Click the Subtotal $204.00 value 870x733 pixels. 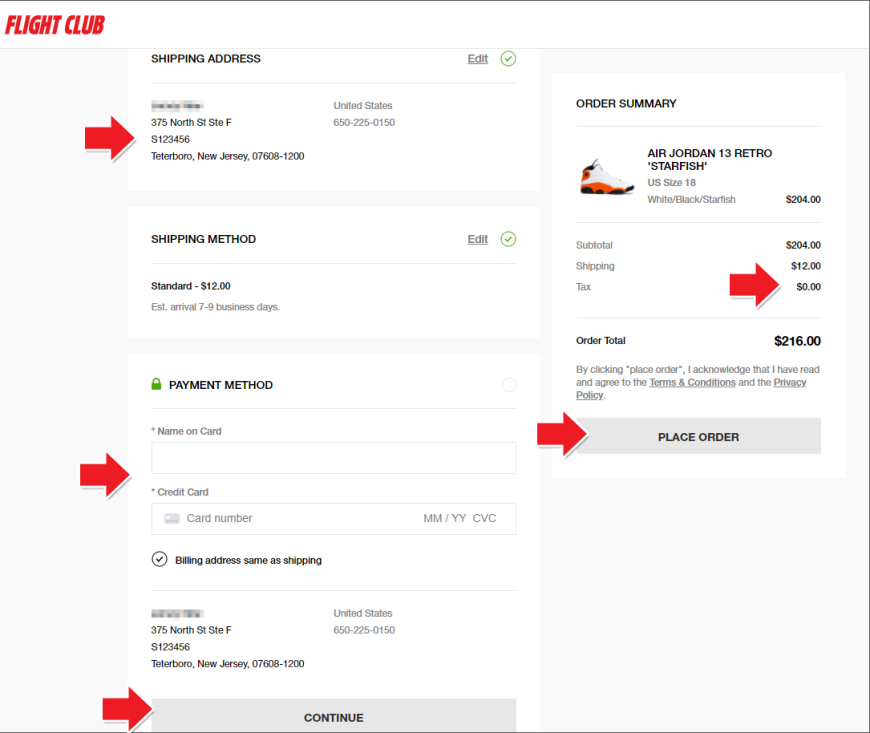click(x=803, y=245)
